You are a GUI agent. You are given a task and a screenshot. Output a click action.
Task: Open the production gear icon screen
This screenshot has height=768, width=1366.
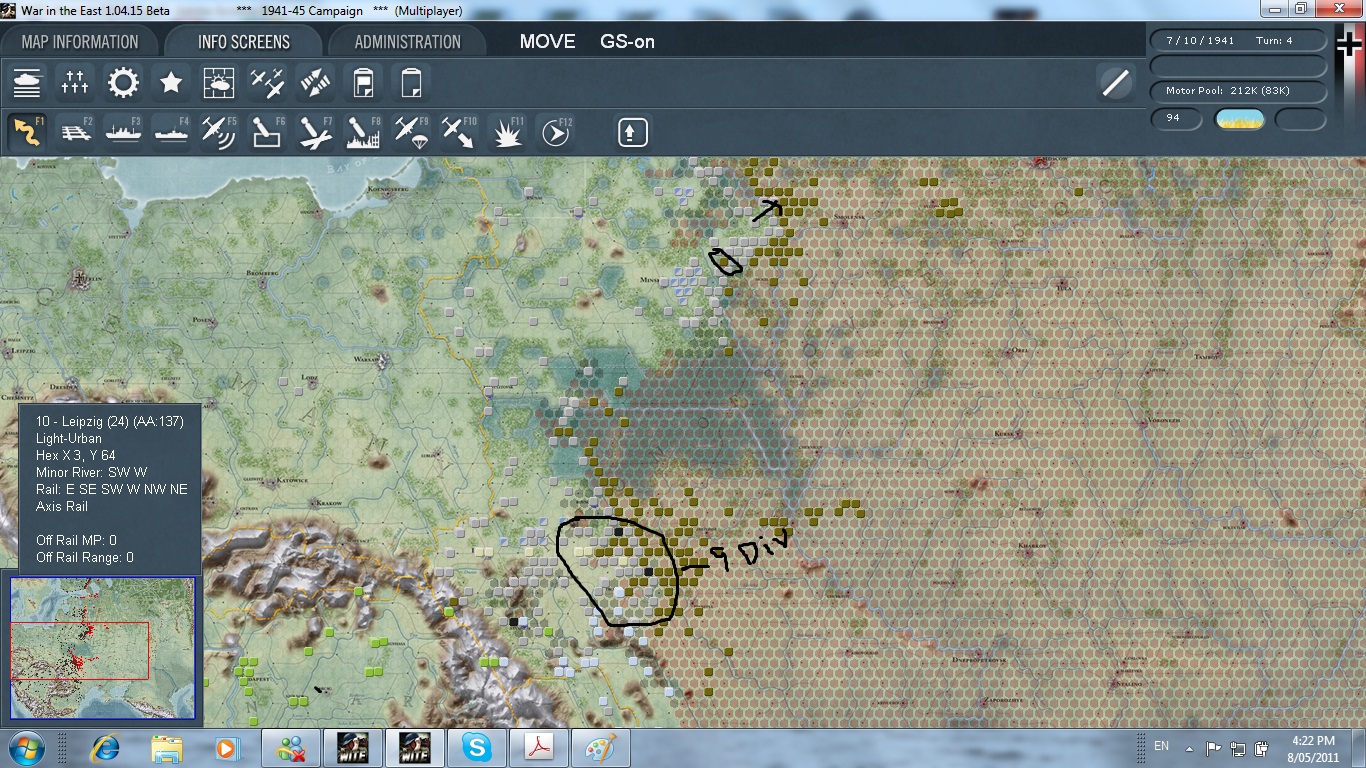pos(123,82)
